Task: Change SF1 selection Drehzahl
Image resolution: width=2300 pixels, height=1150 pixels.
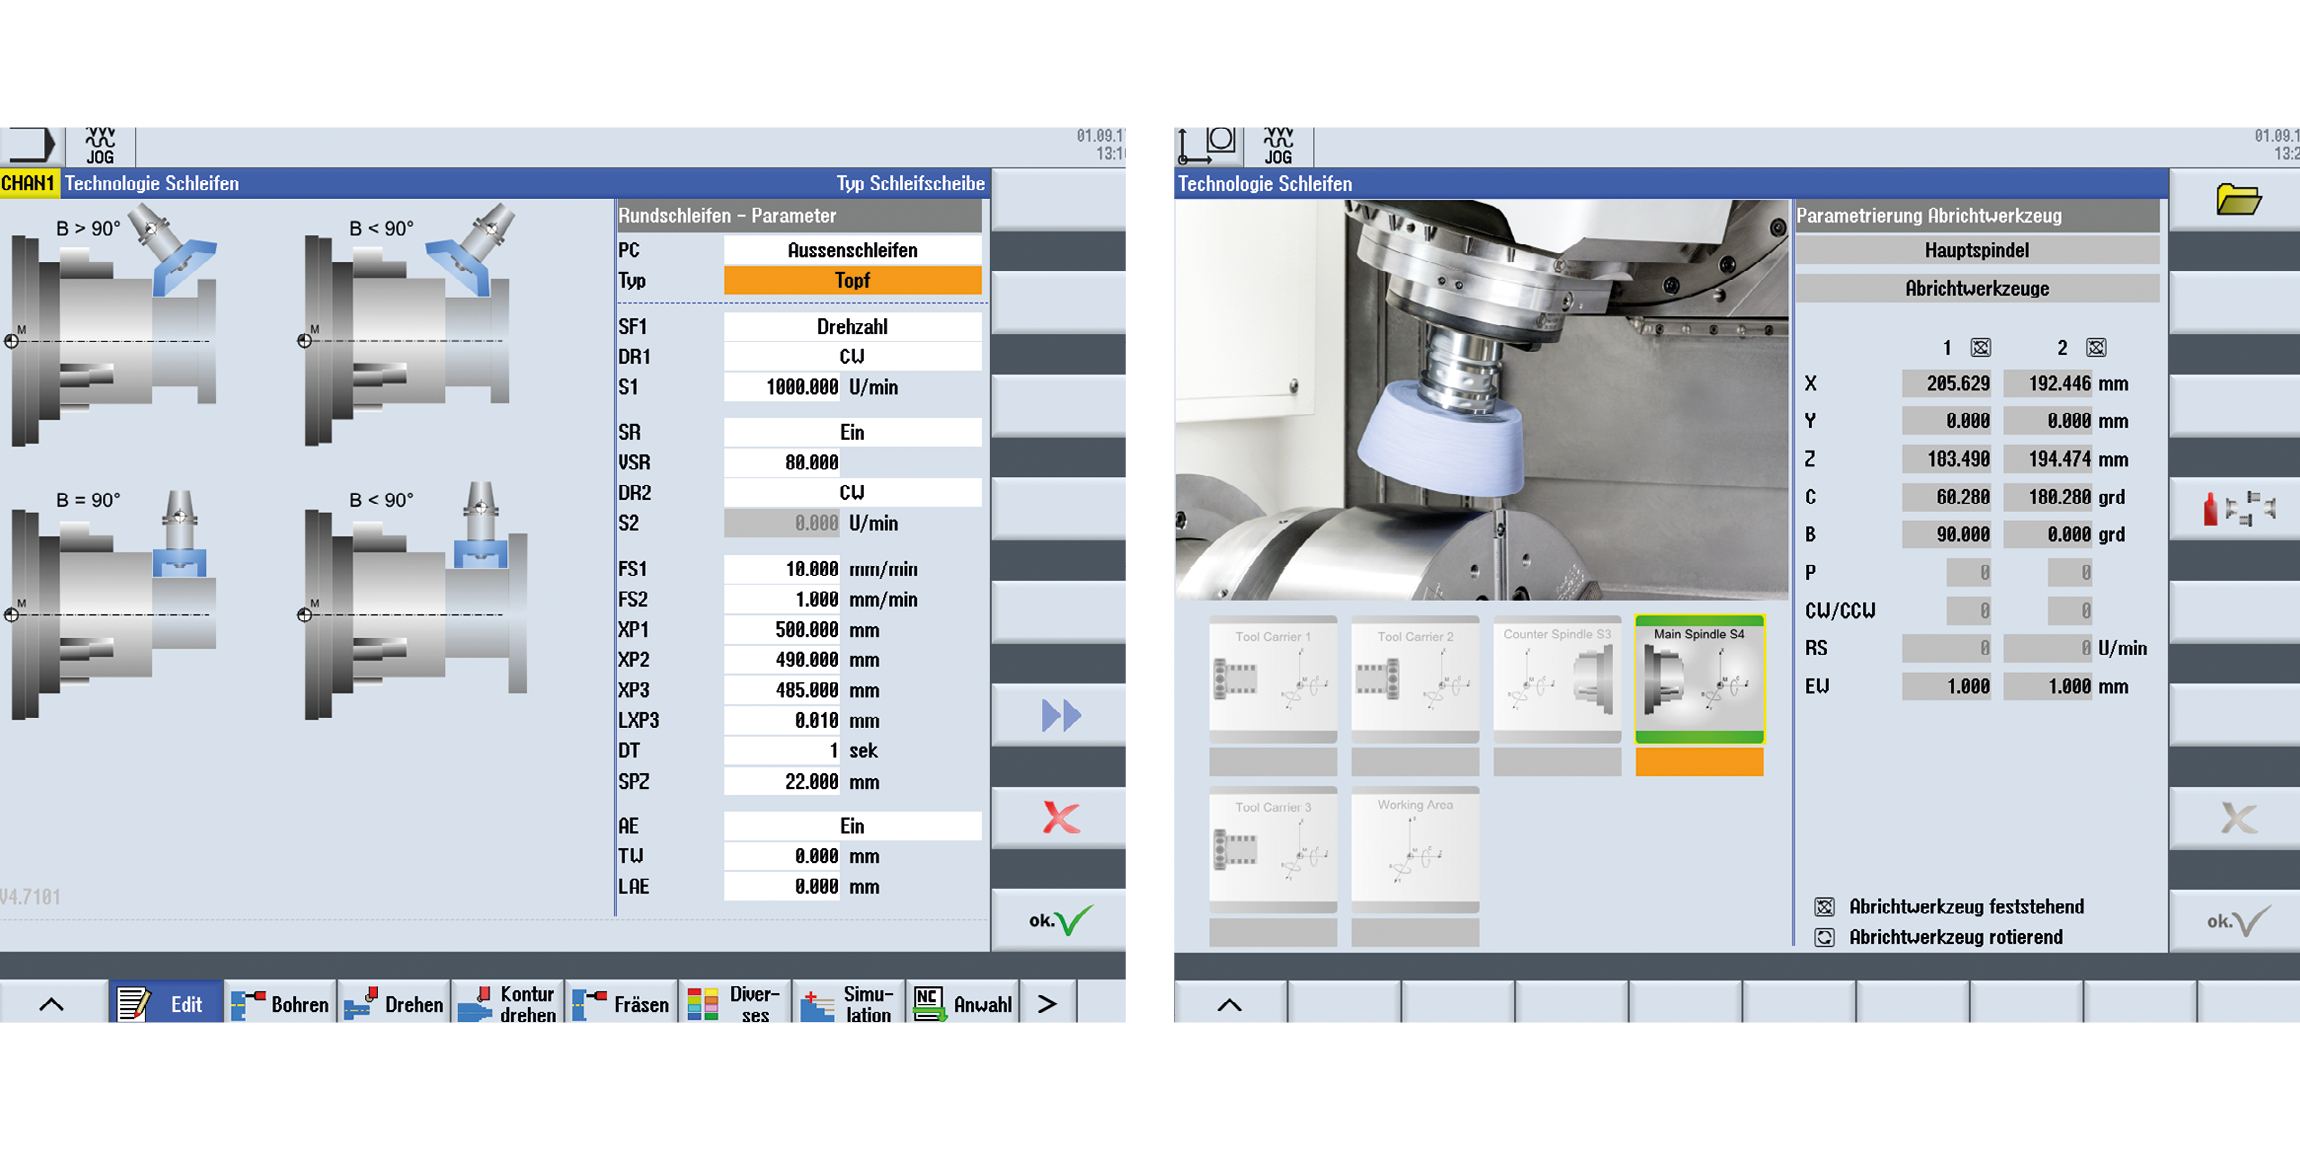Action: coord(852,327)
